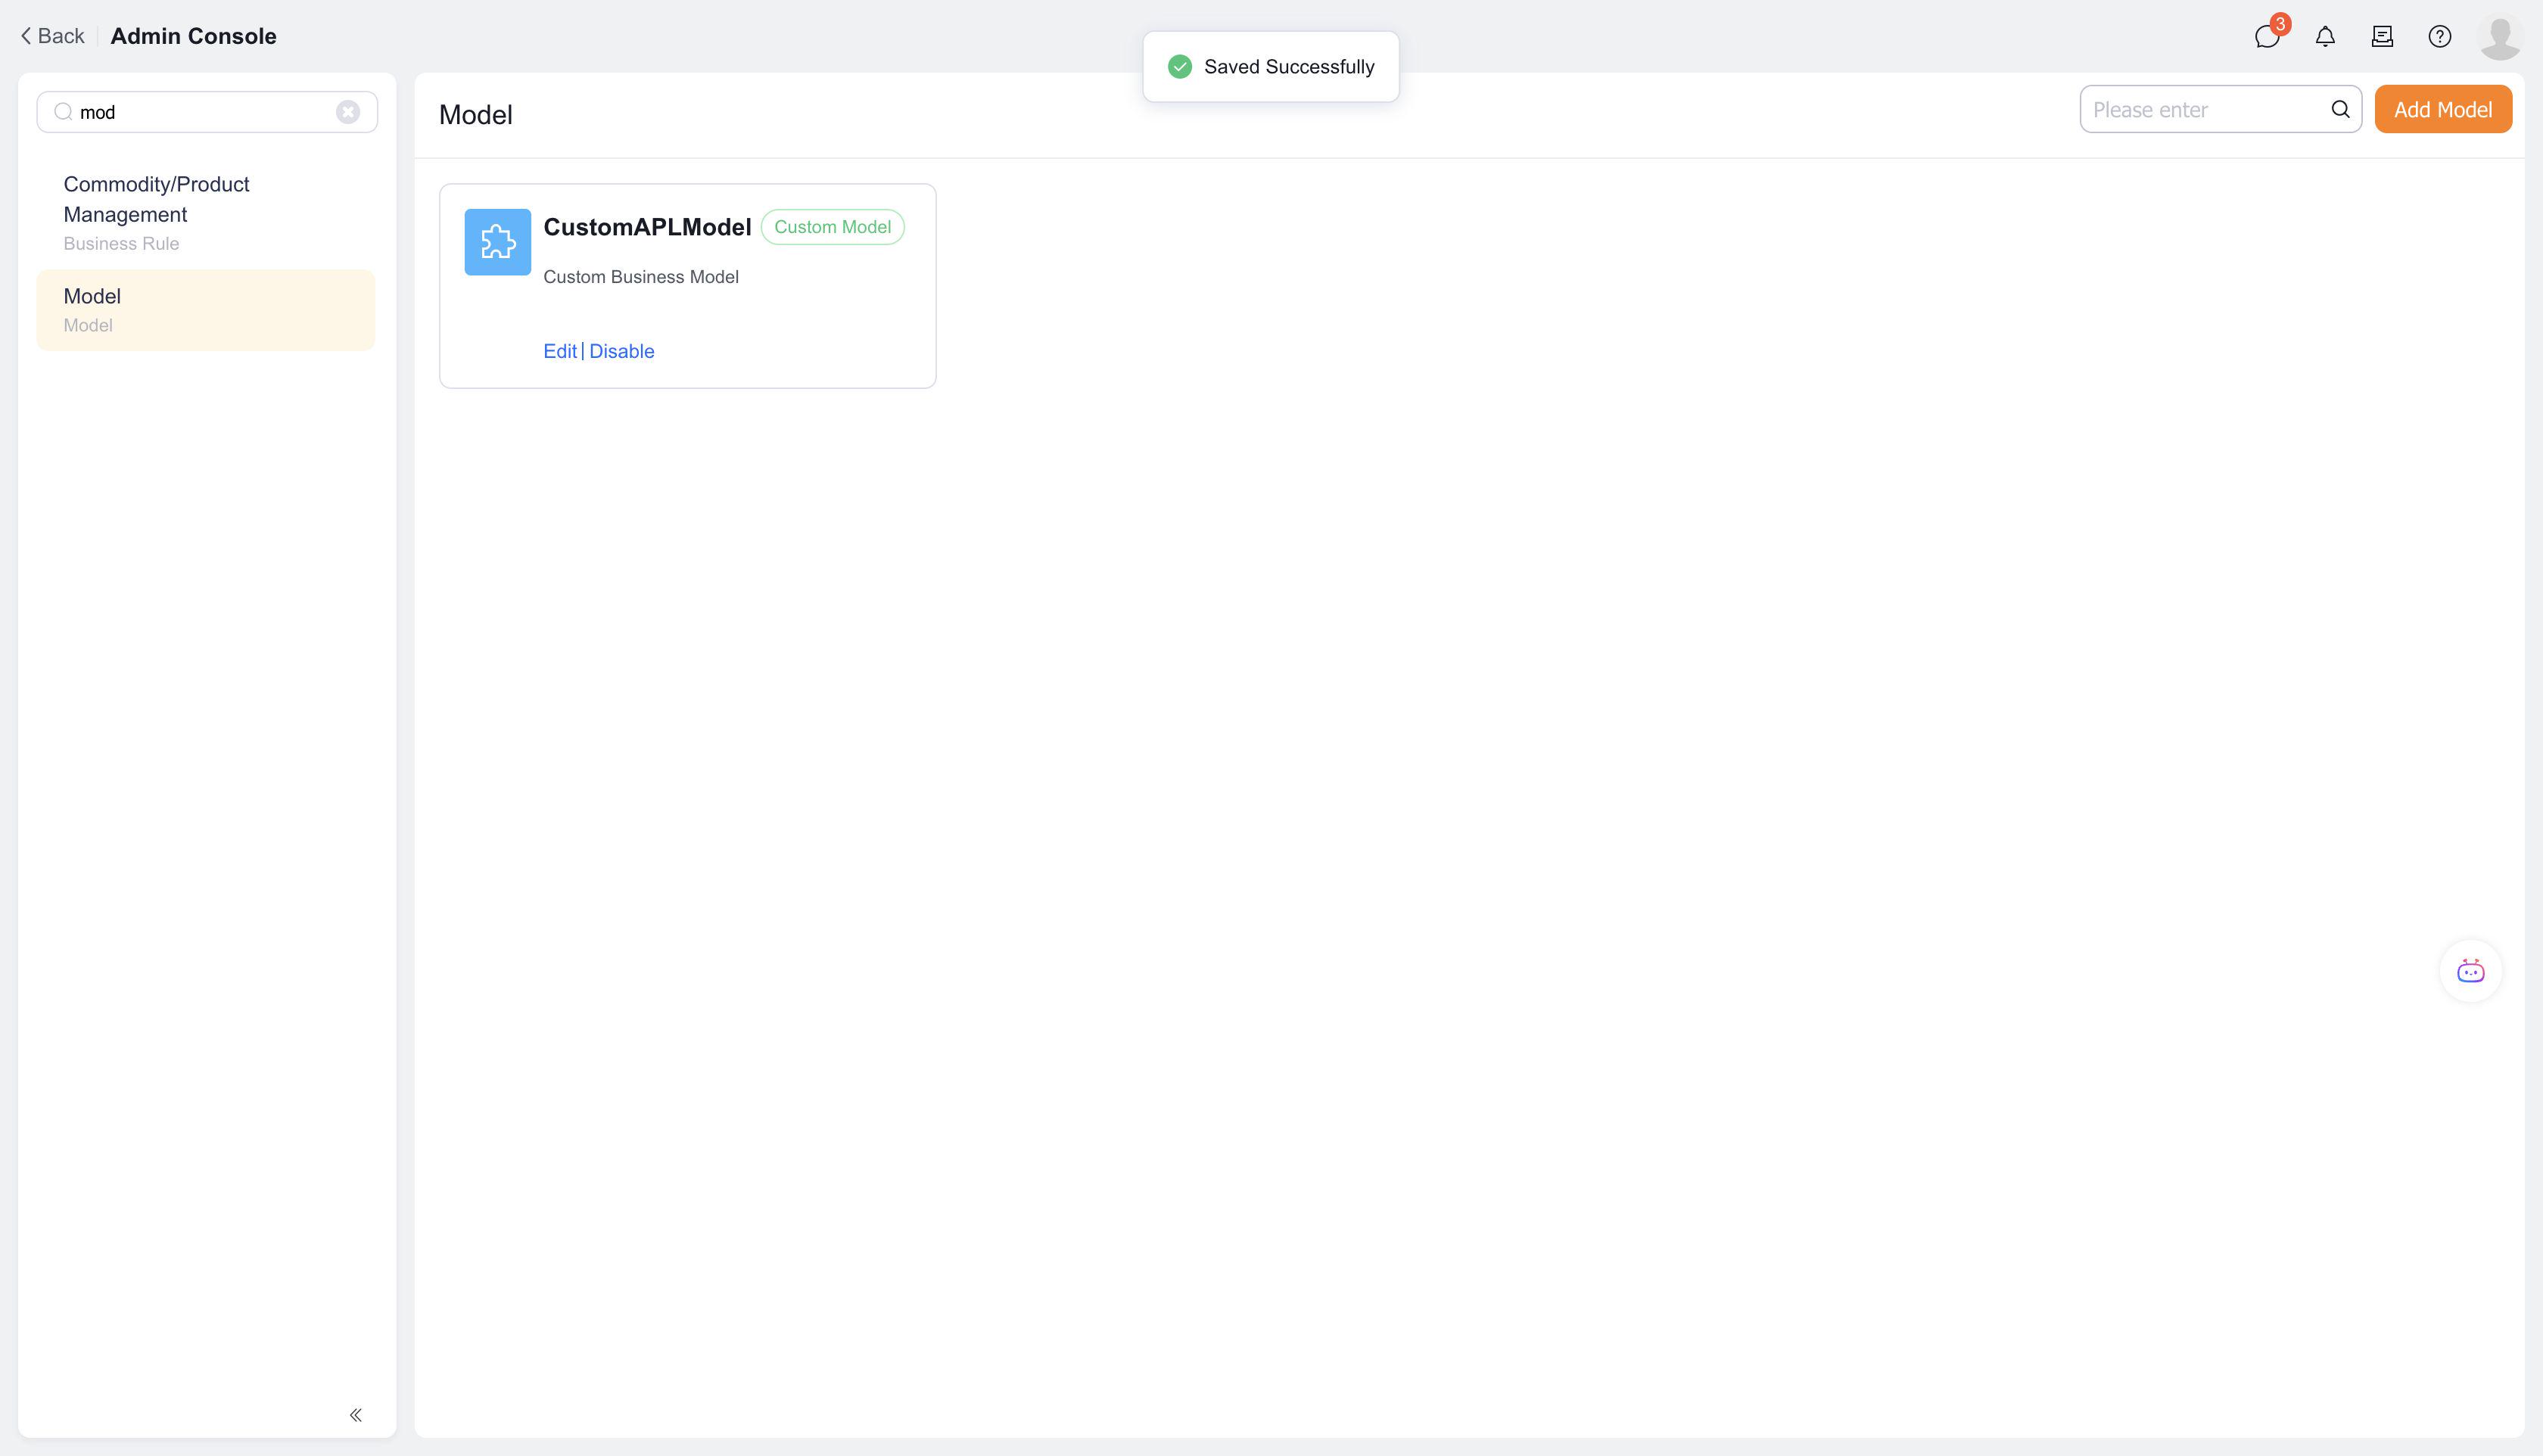2543x1456 pixels.
Task: Select the Model sidebar item
Action: tap(205, 309)
